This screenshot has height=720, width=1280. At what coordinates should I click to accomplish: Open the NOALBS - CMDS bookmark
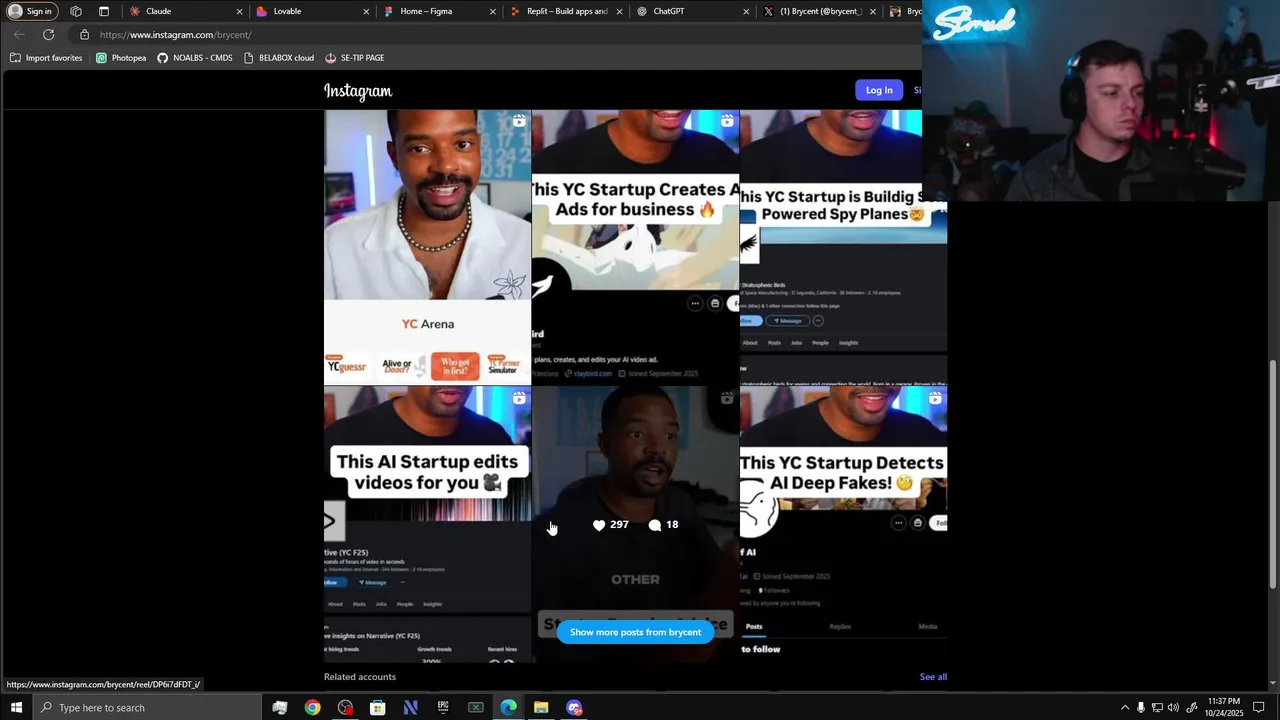(195, 58)
